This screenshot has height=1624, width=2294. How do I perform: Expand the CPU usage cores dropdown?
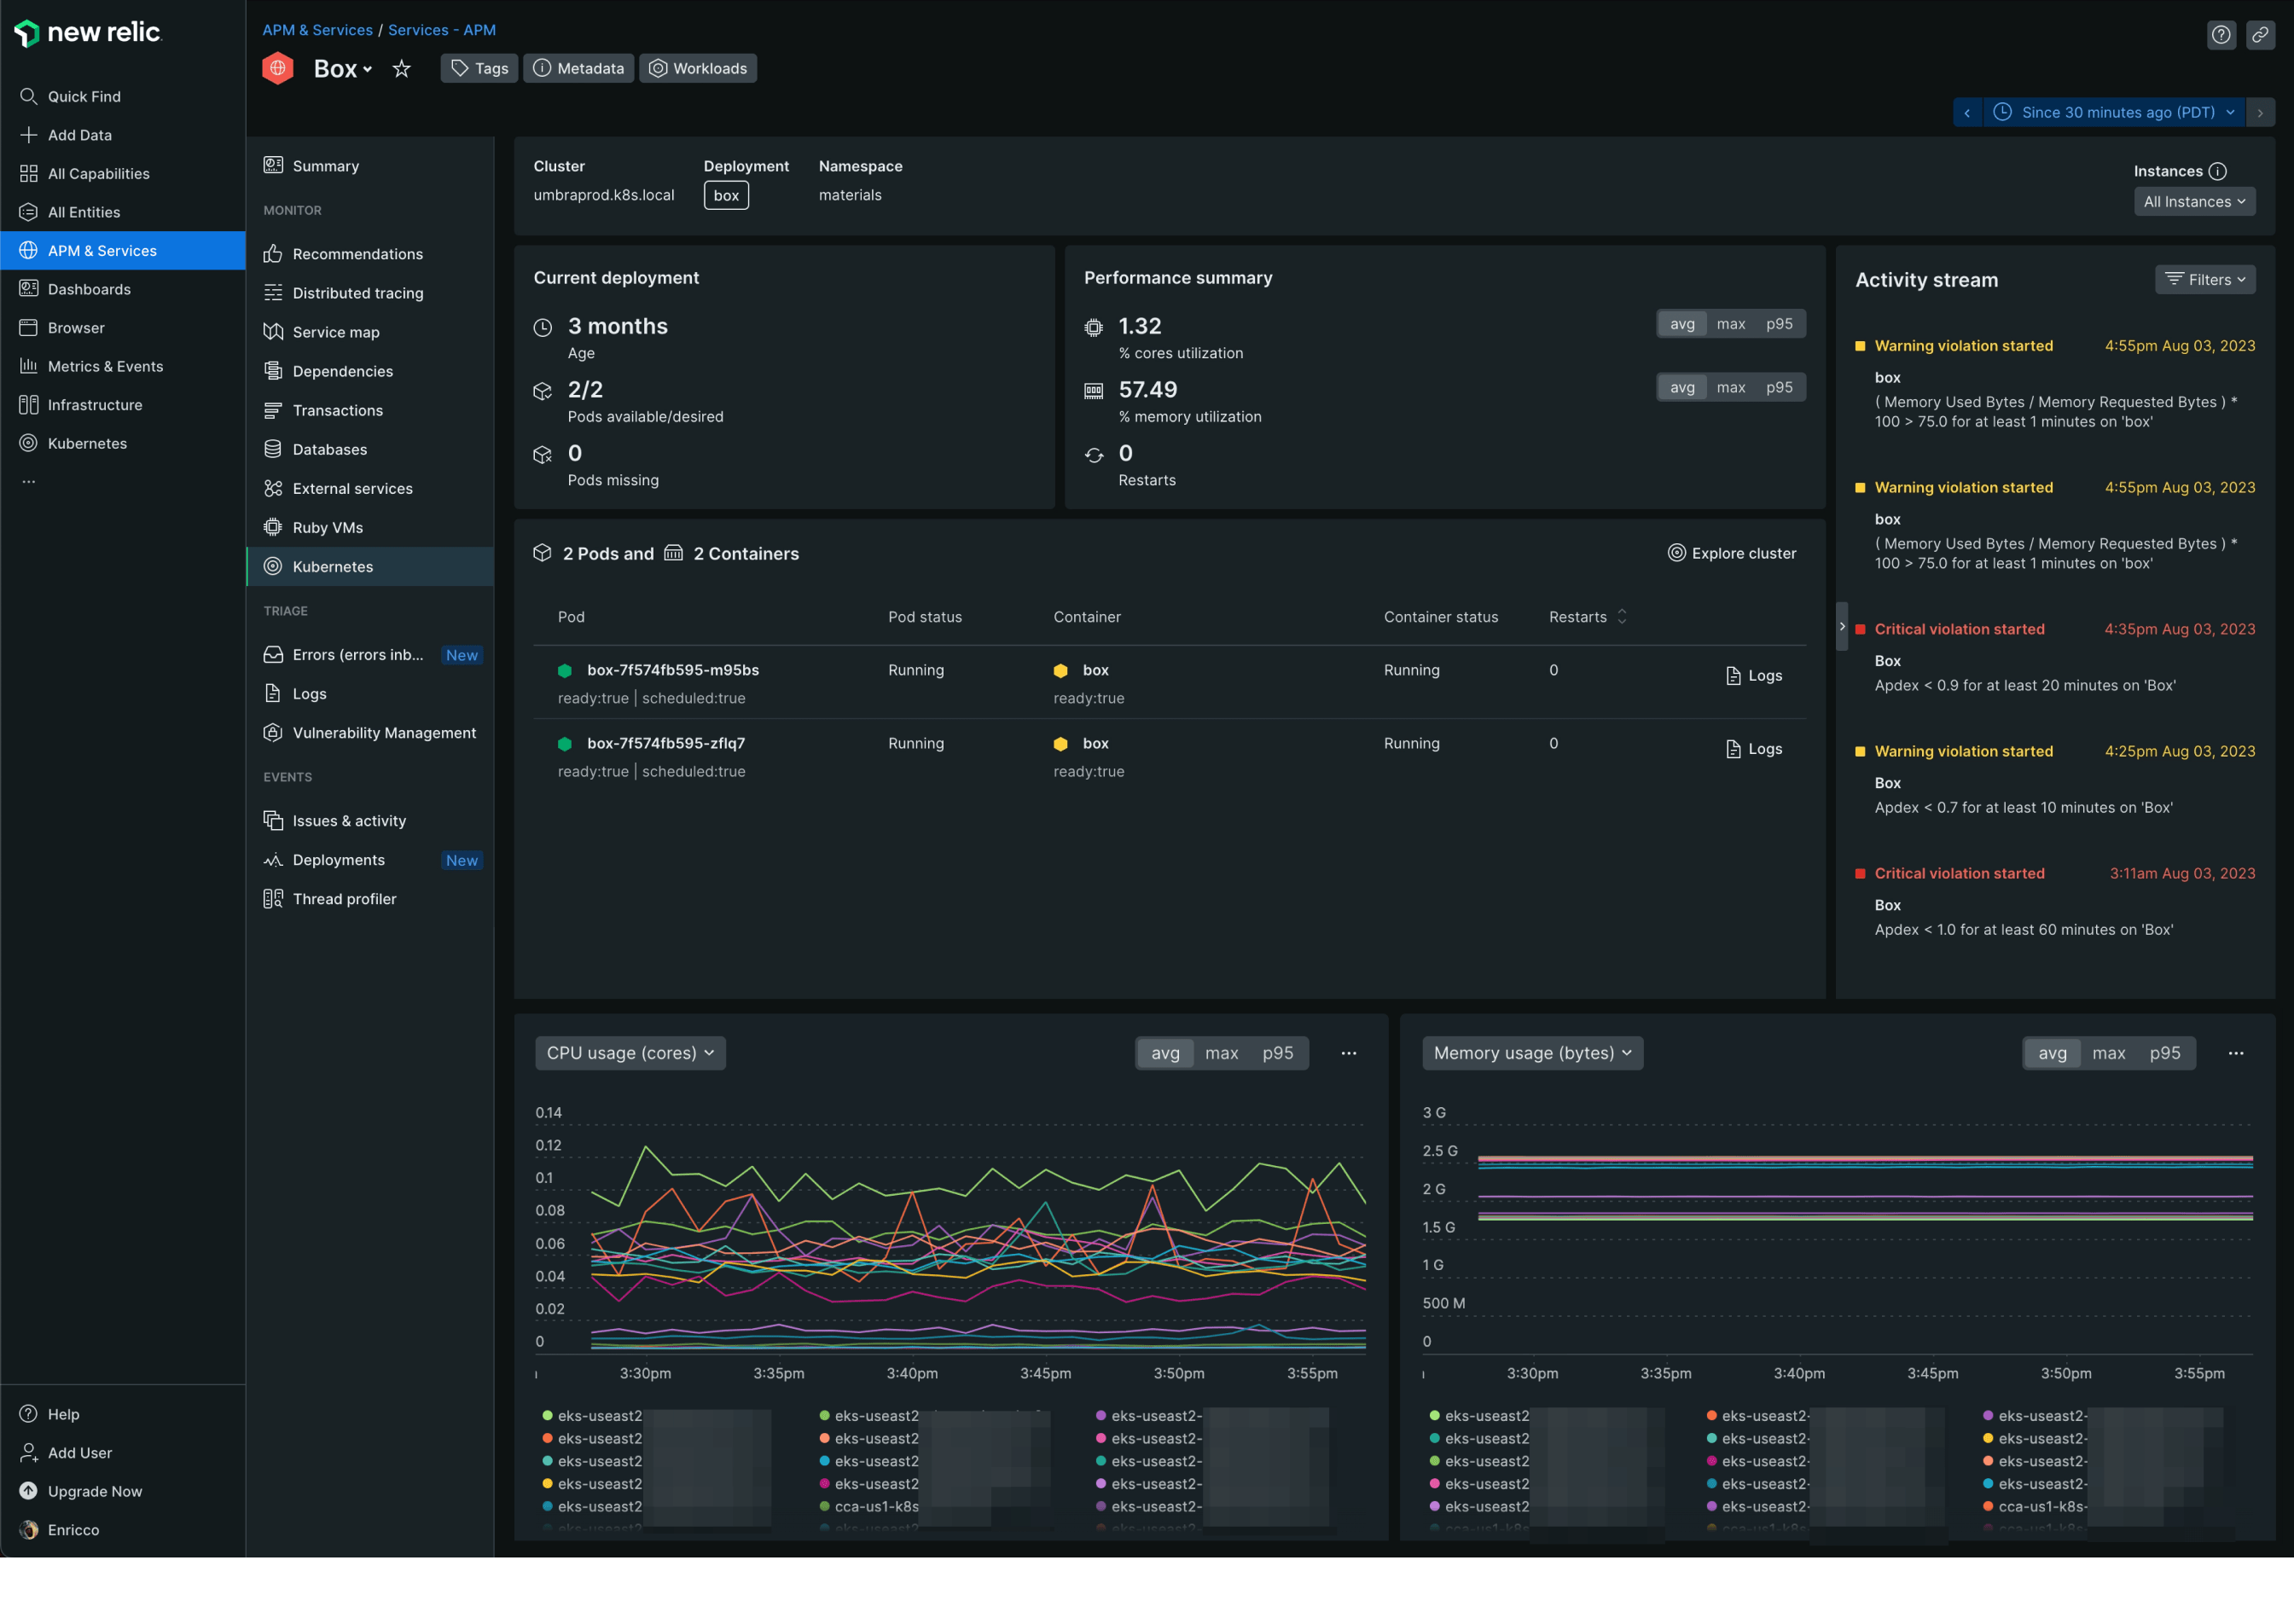[628, 1053]
